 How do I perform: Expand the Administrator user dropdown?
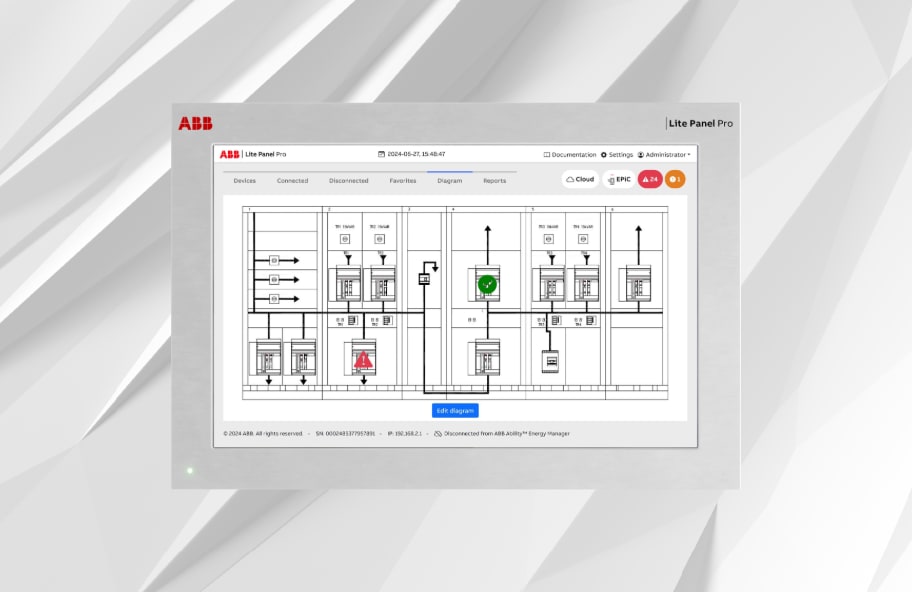665,155
